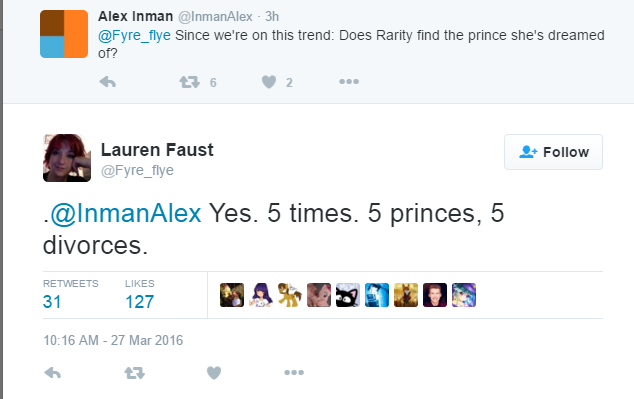Open the 3h timestamp on Alex's tweet
The width and height of the screenshot is (634, 399).
(272, 17)
